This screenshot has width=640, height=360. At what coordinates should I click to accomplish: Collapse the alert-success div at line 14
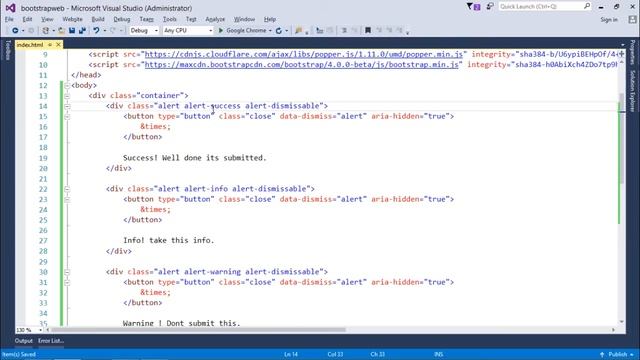67,106
